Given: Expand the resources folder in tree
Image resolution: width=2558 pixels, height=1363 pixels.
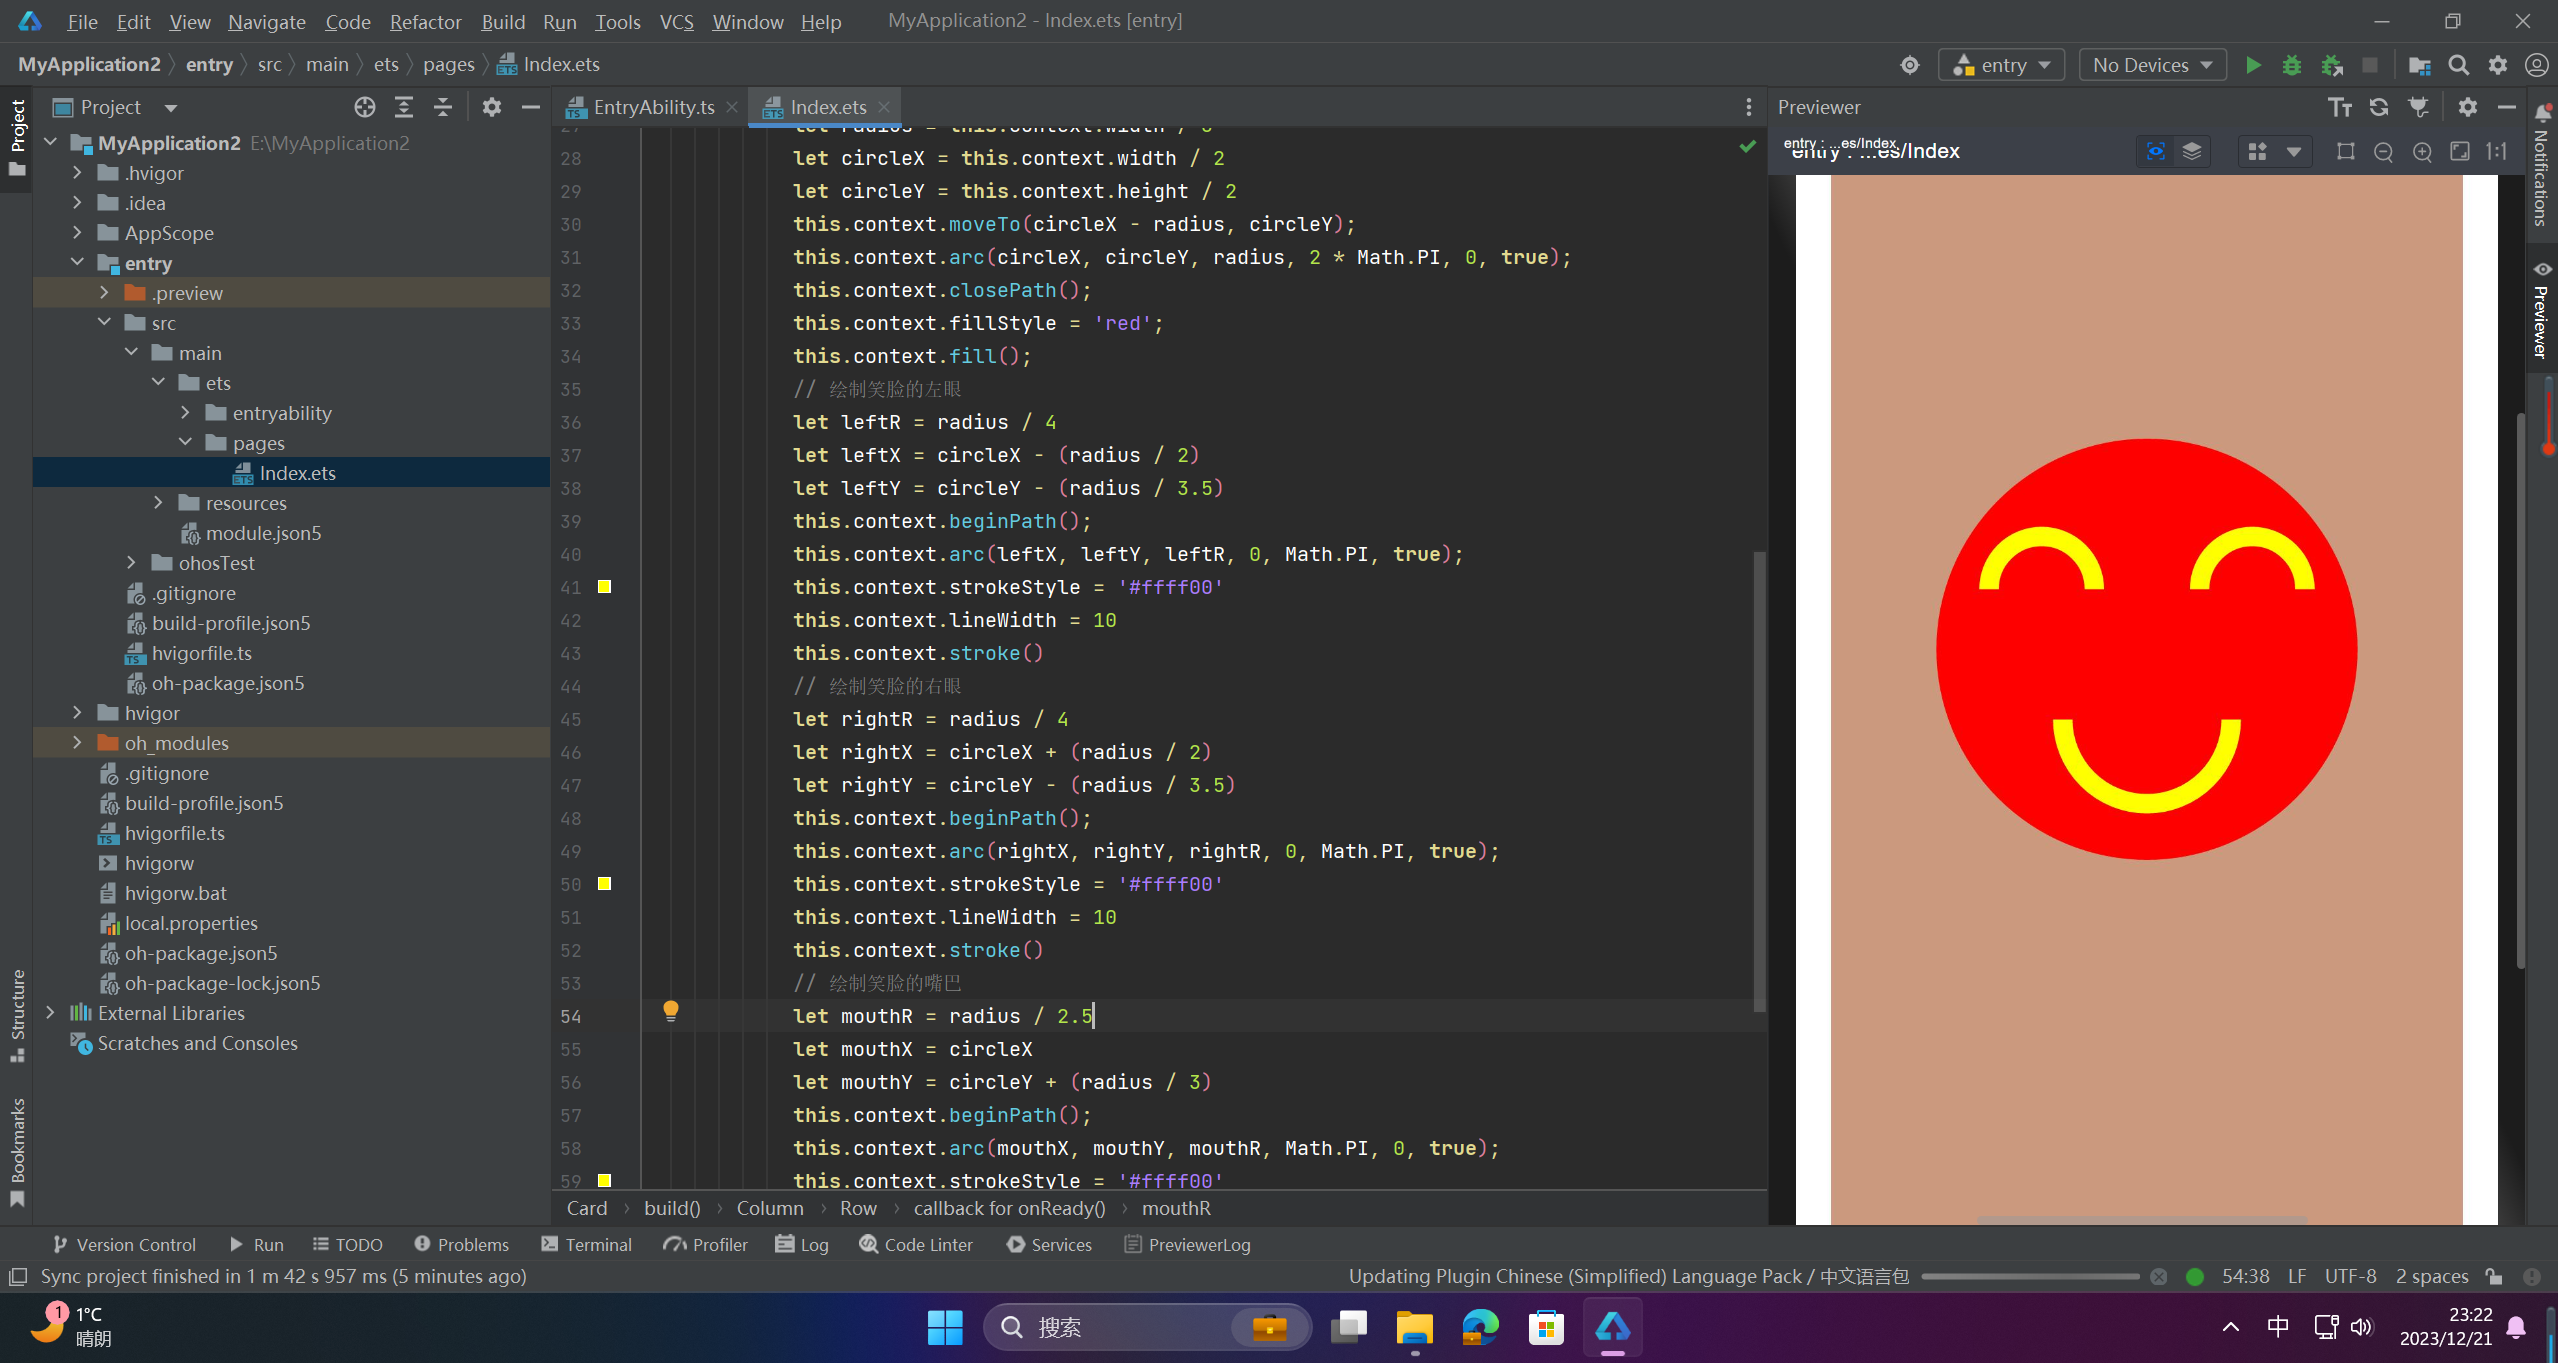Looking at the screenshot, I should click(x=158, y=503).
